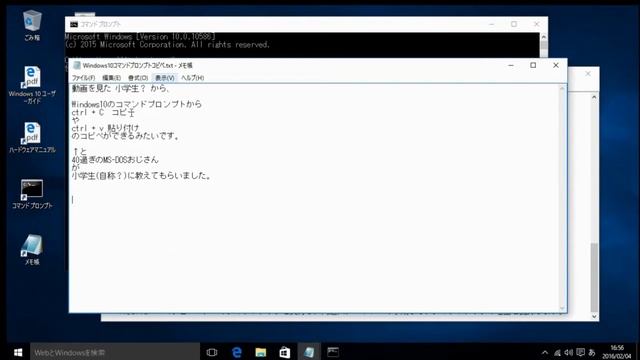Click the background window vertical scrollbar thumb
The width and height of the screenshot is (640, 360).
pyautogui.click(x=594, y=277)
